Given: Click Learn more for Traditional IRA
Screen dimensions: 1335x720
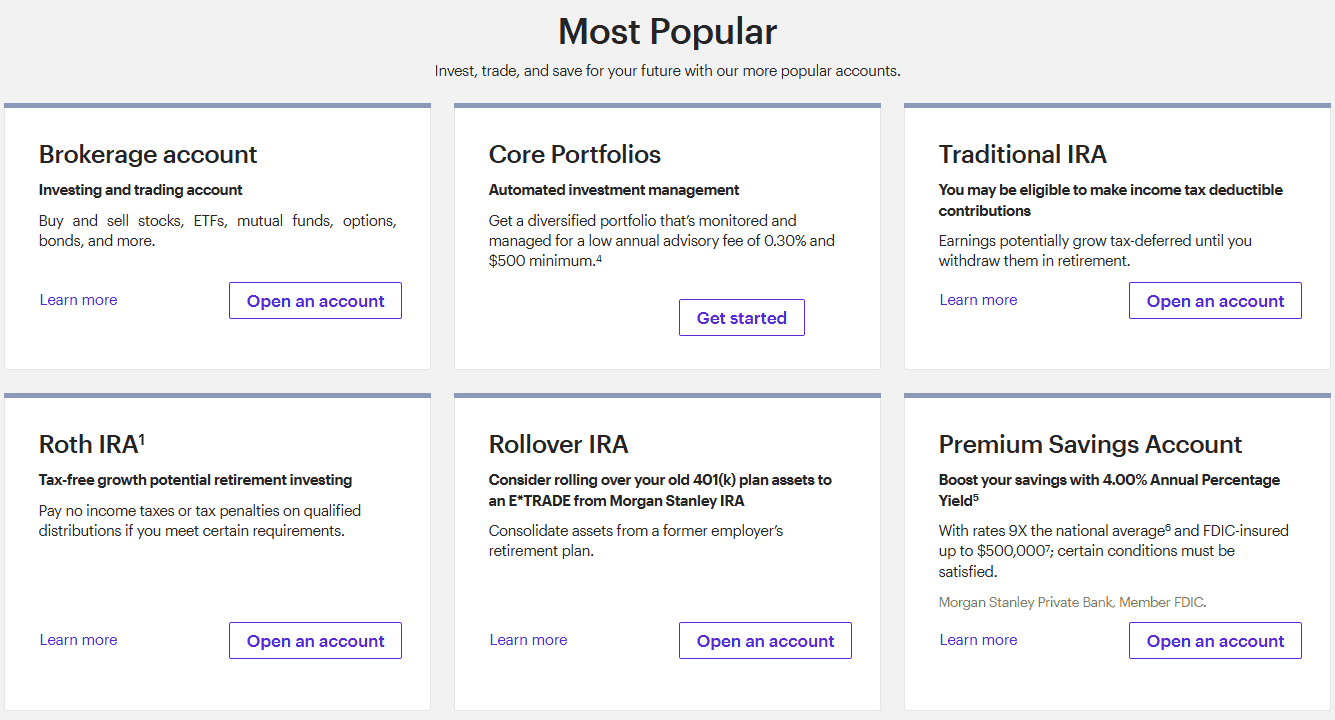Looking at the screenshot, I should pyautogui.click(x=978, y=299).
